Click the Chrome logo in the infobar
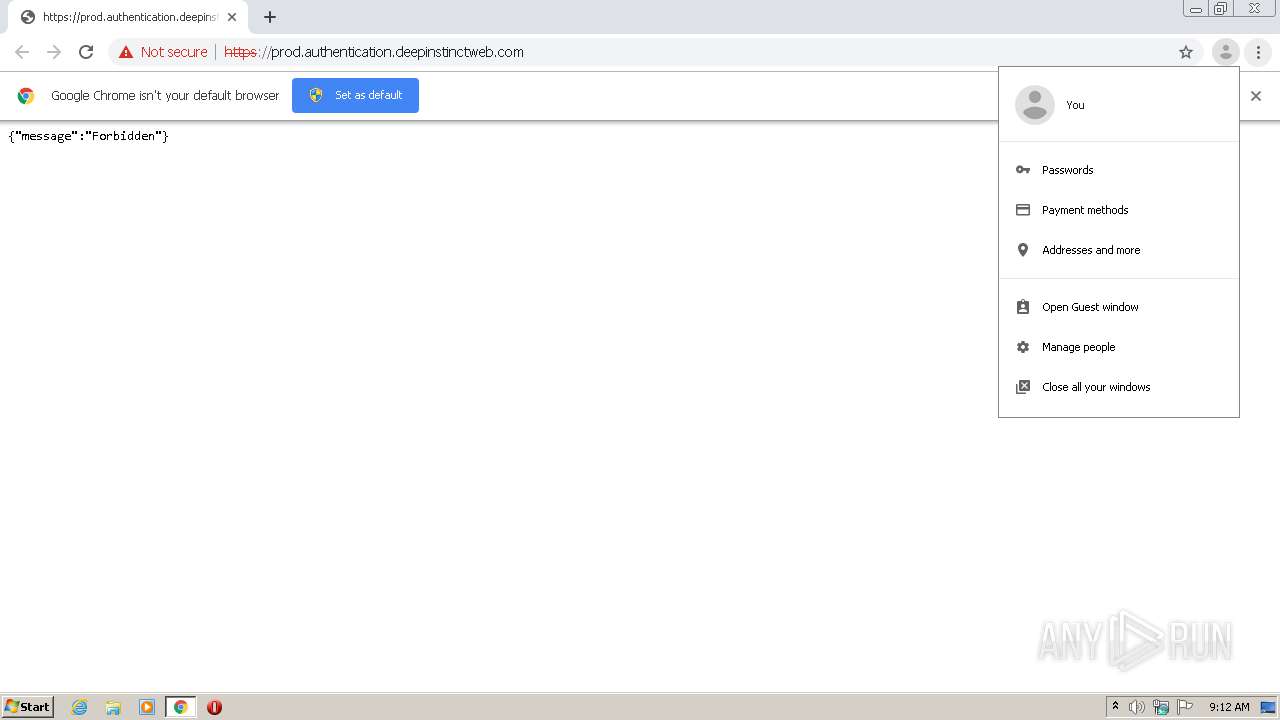 pos(26,96)
